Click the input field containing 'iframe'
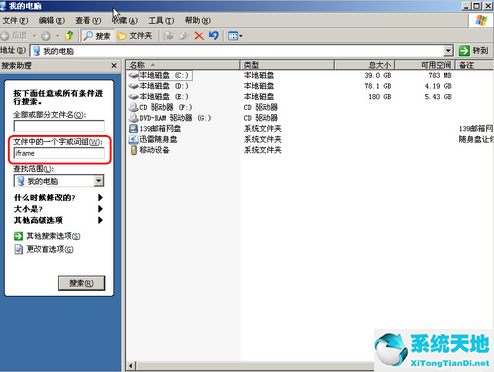 coord(59,153)
